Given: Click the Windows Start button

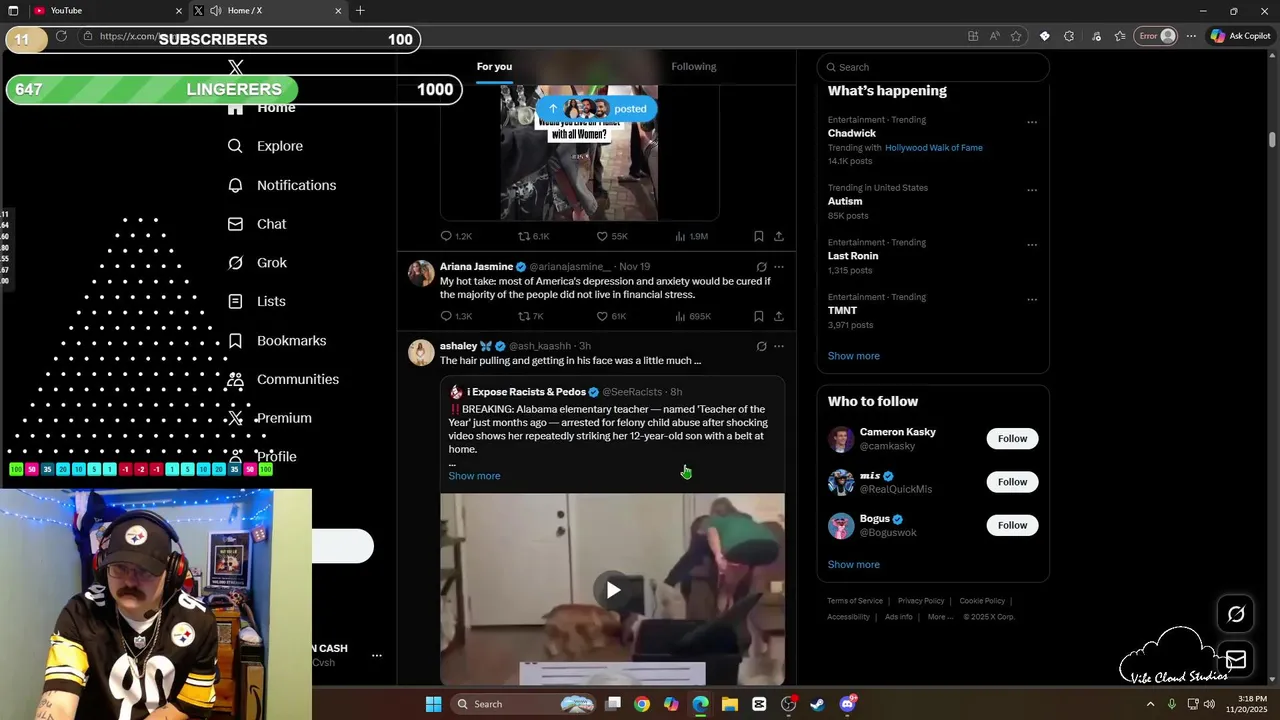Looking at the screenshot, I should pos(433,704).
